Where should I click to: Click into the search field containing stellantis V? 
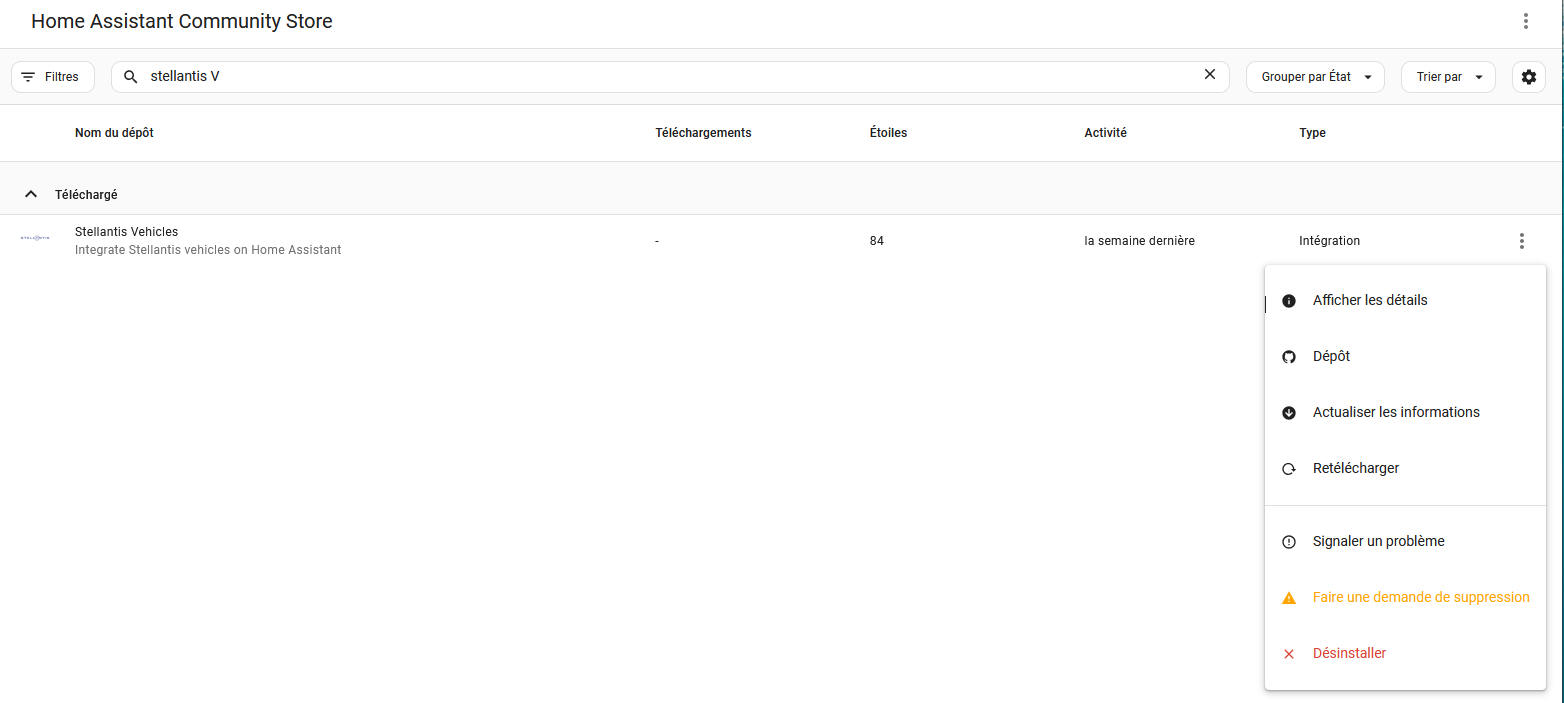[670, 76]
